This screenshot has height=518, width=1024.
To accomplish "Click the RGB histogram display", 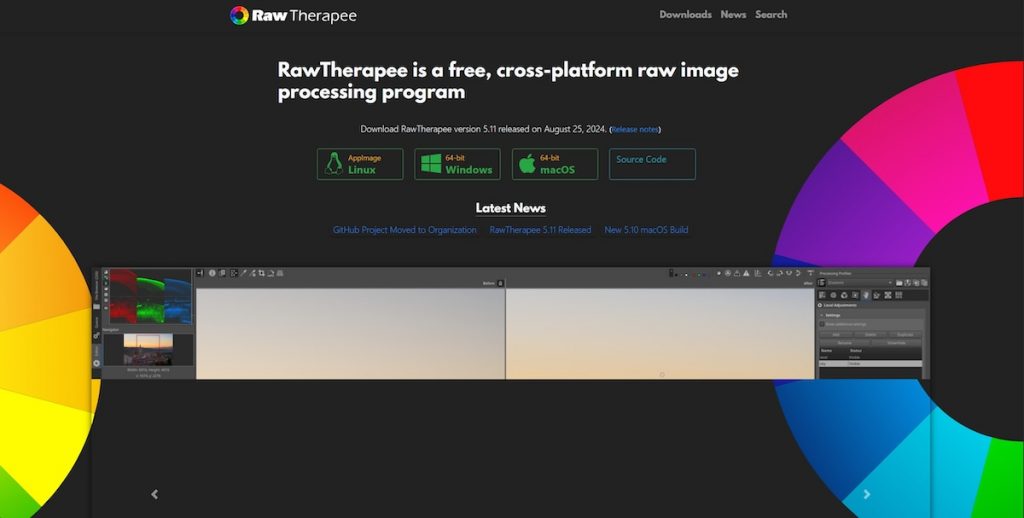I will click(150, 297).
